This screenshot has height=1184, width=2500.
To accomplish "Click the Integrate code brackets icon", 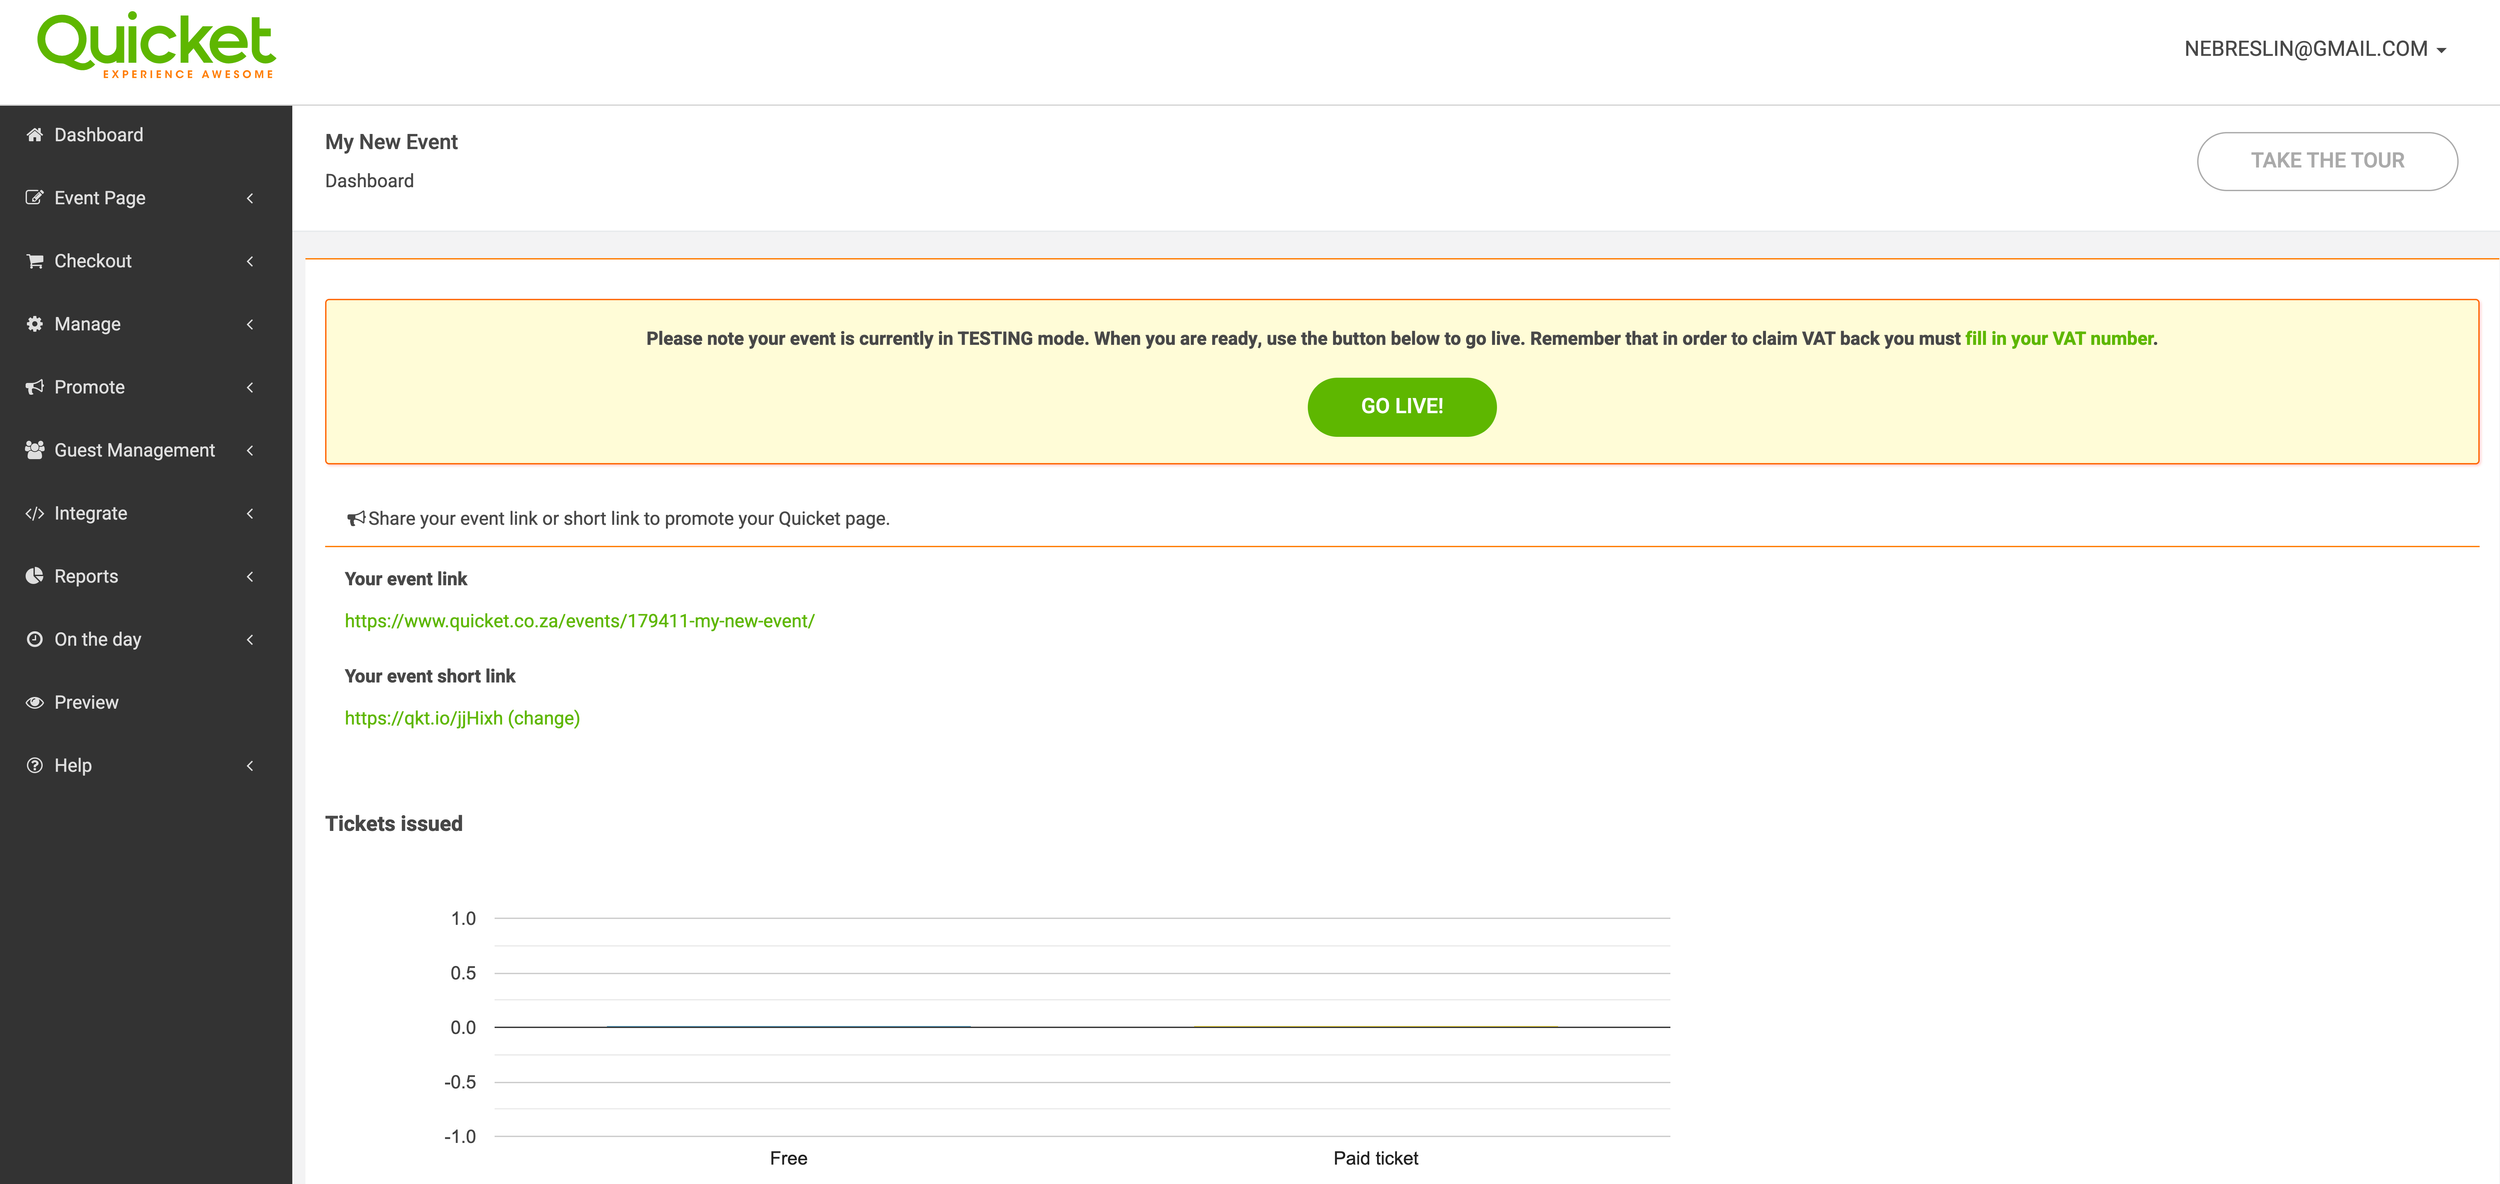I will (35, 513).
